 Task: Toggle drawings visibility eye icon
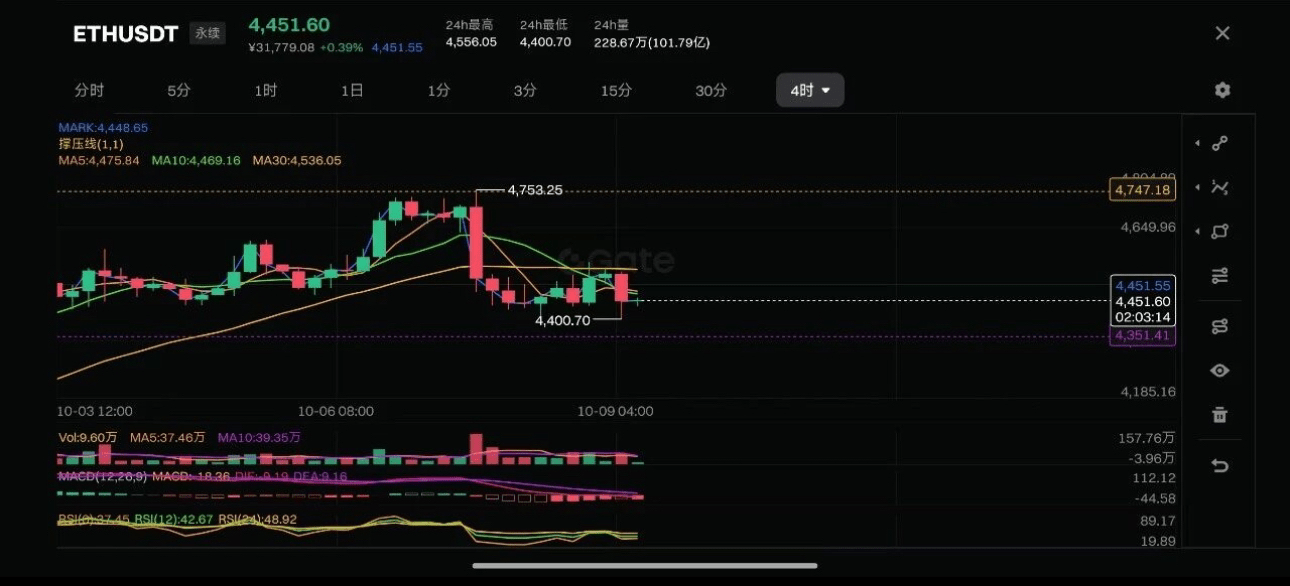[x=1220, y=370]
